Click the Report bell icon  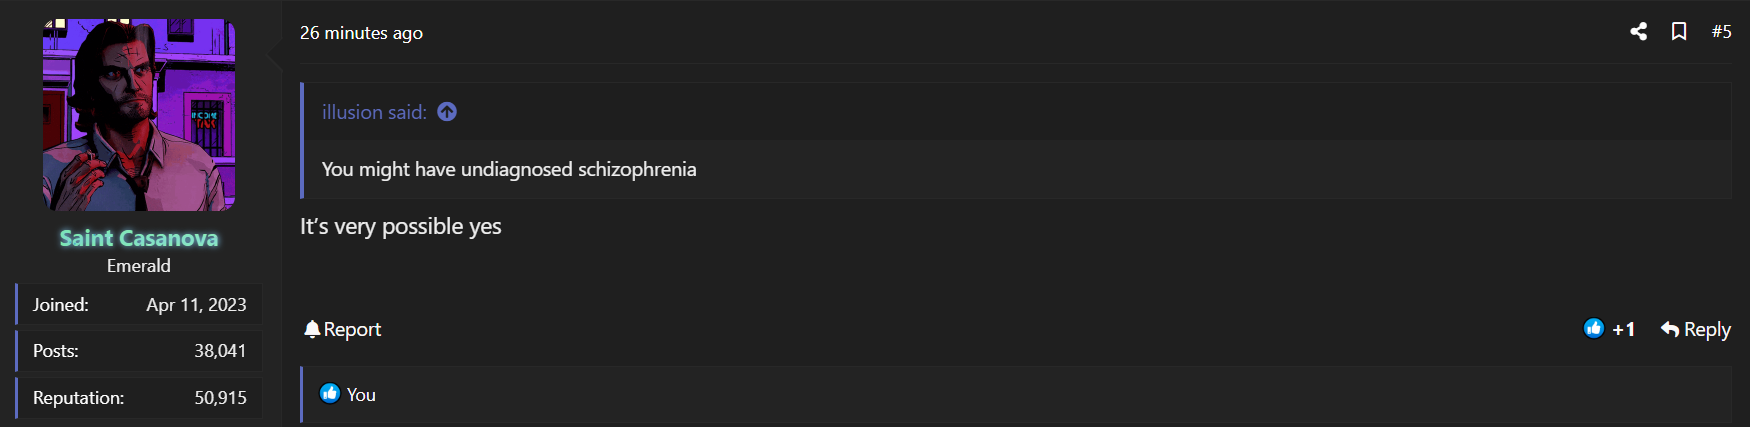tap(312, 329)
